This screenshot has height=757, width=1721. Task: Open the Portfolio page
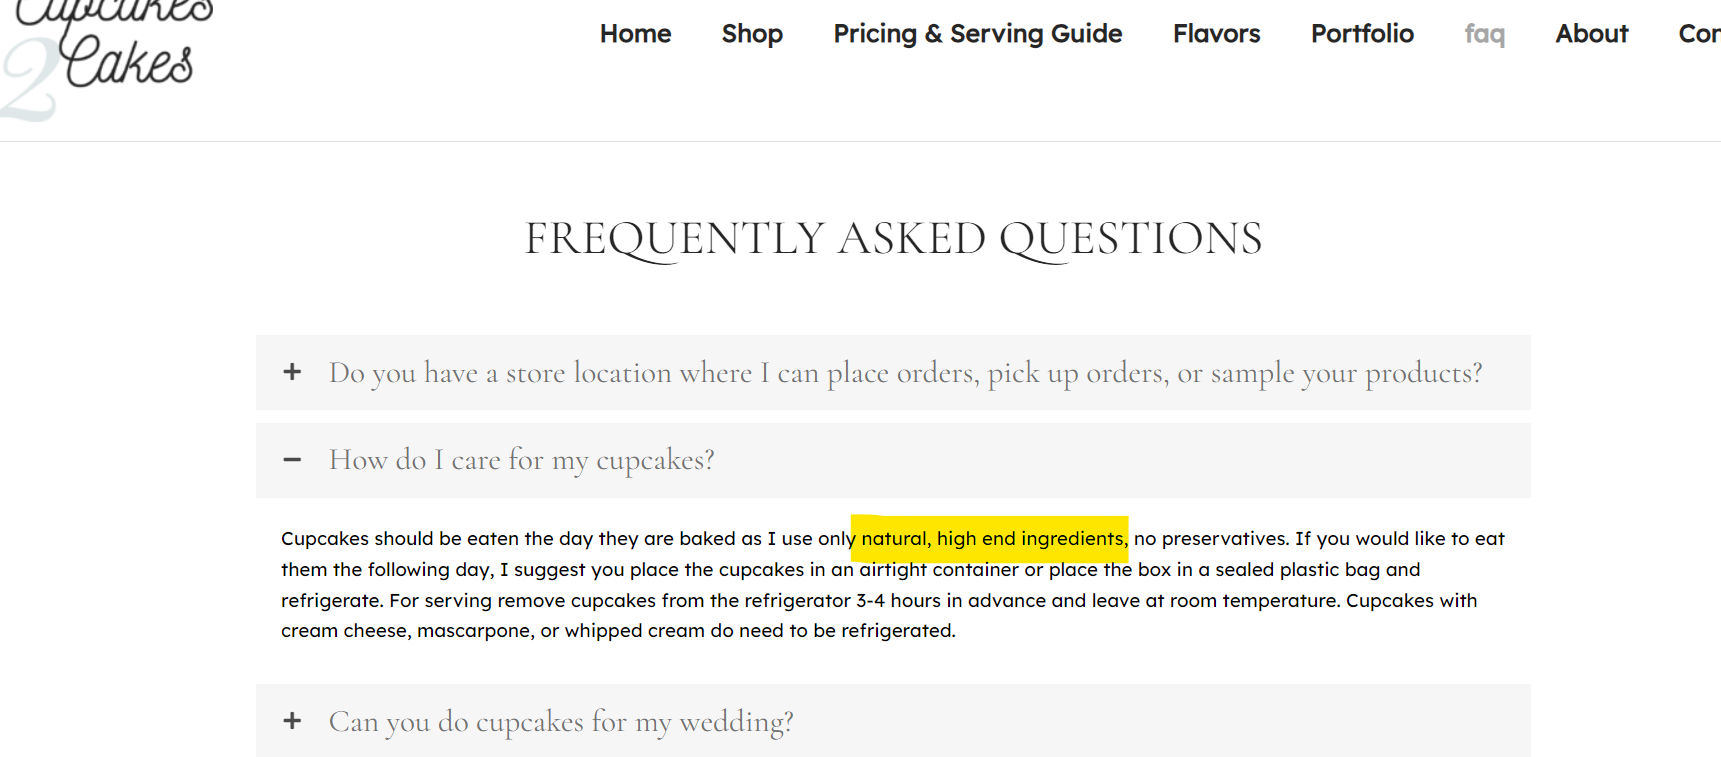pyautogui.click(x=1362, y=34)
